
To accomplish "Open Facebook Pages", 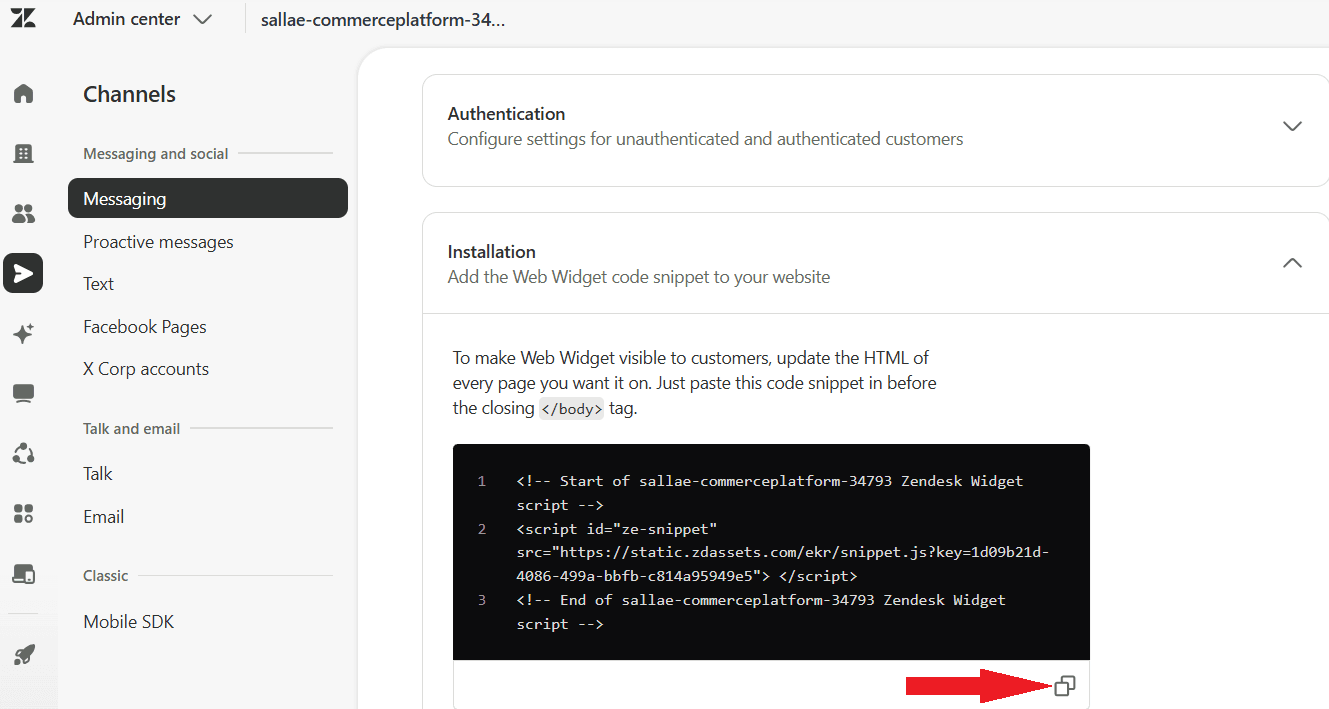I will (145, 327).
